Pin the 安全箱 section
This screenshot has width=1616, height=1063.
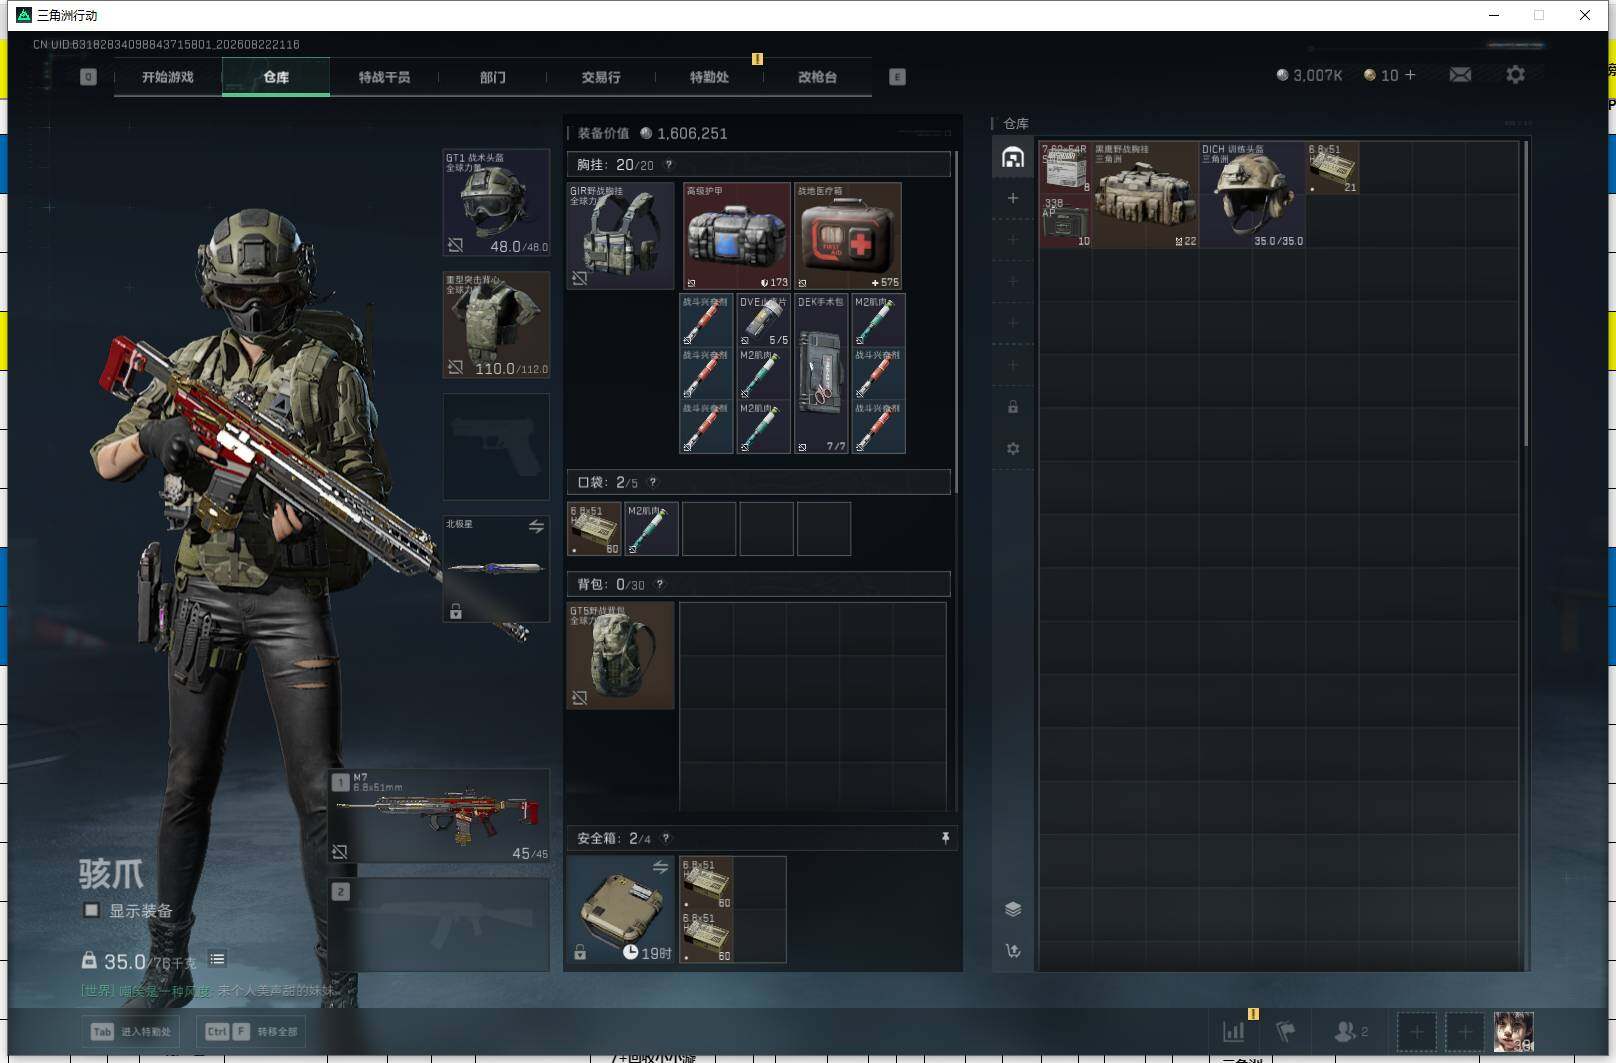945,838
